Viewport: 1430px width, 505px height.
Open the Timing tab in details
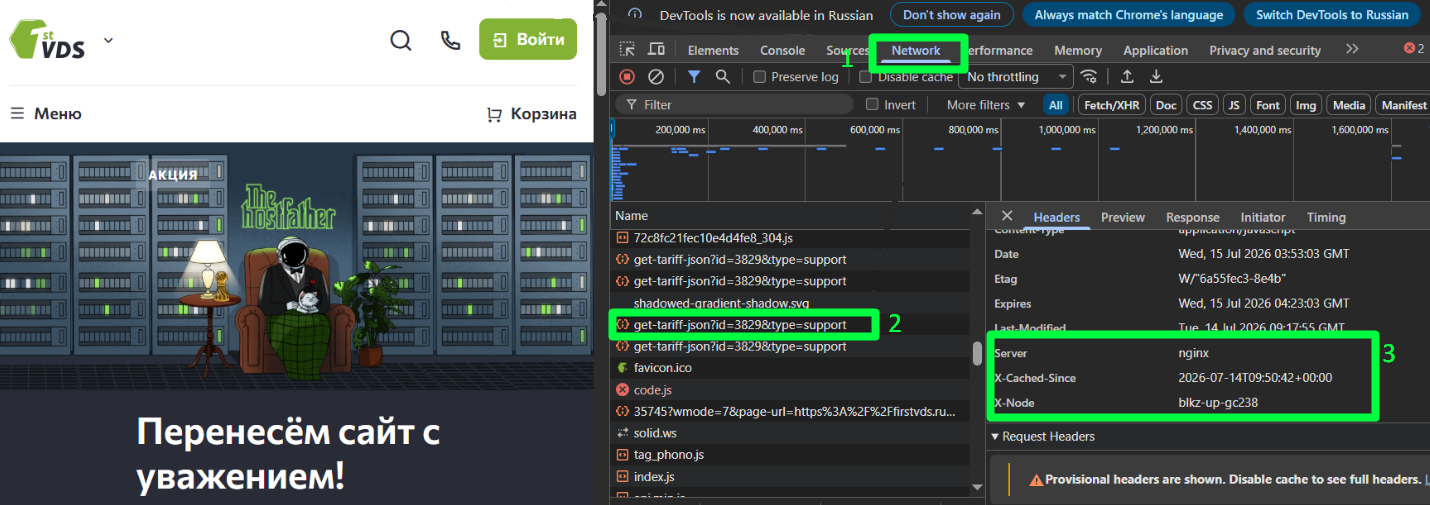pyautogui.click(x=1326, y=217)
